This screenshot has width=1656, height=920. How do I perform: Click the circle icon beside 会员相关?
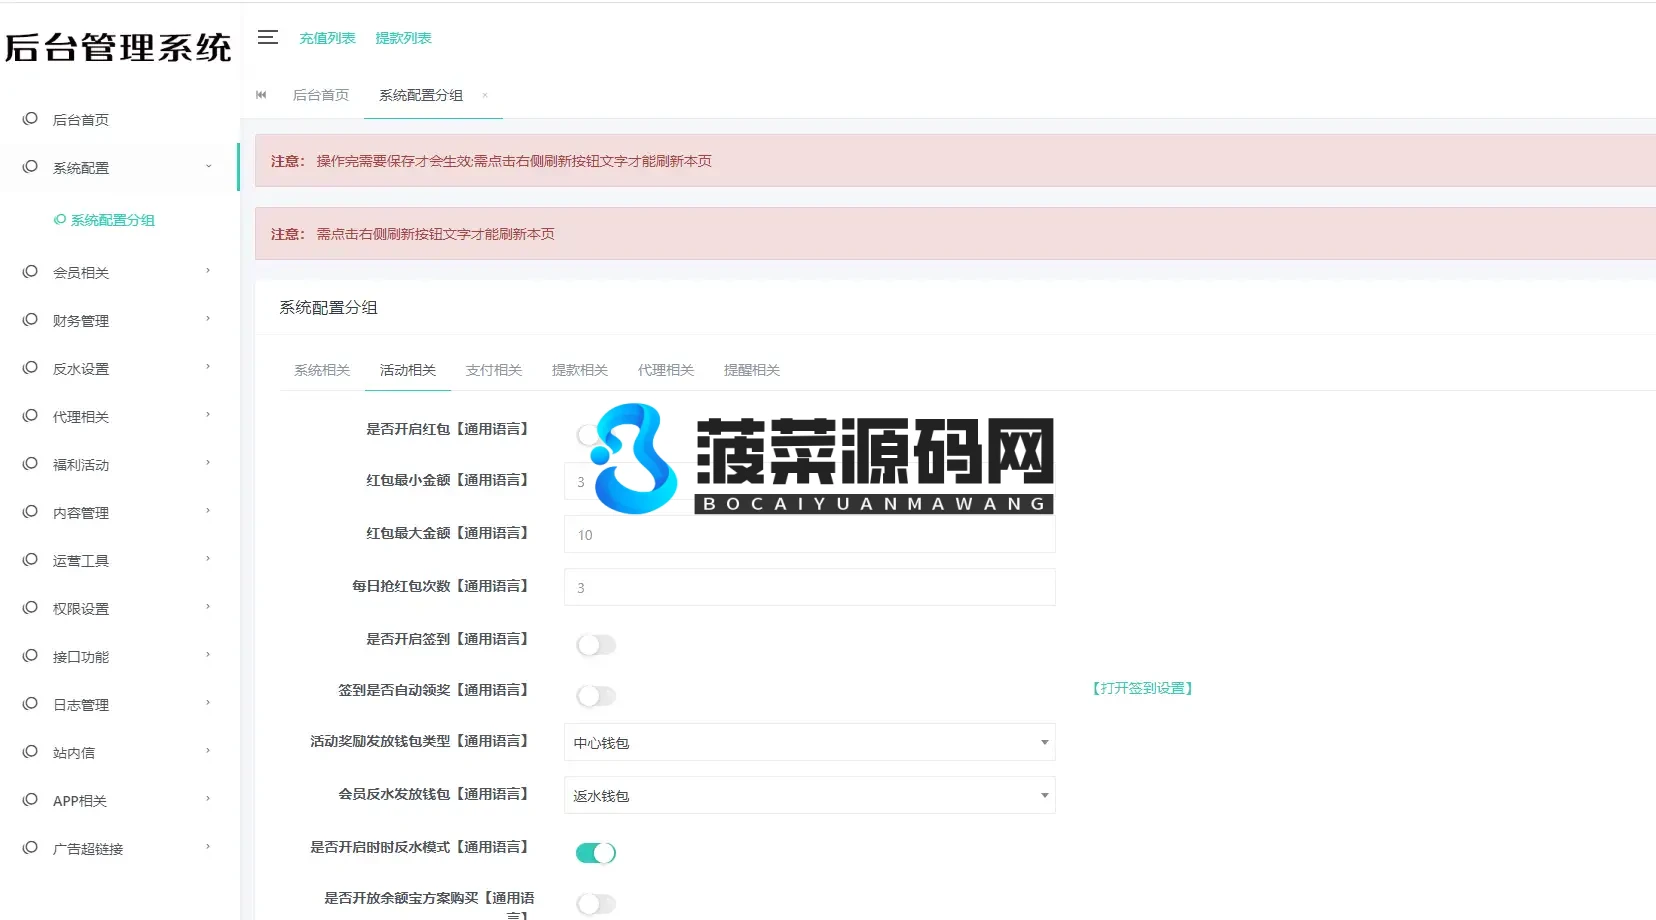click(x=30, y=271)
